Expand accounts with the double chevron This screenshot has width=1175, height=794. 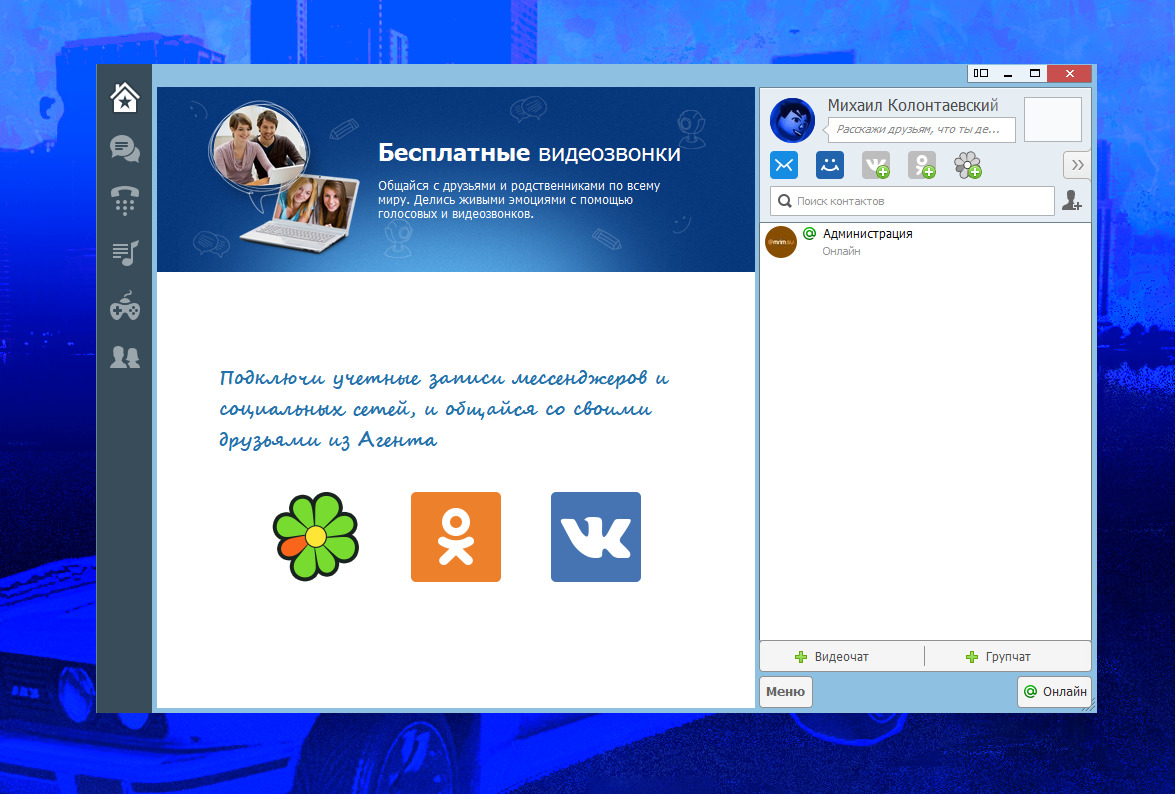click(x=1077, y=165)
